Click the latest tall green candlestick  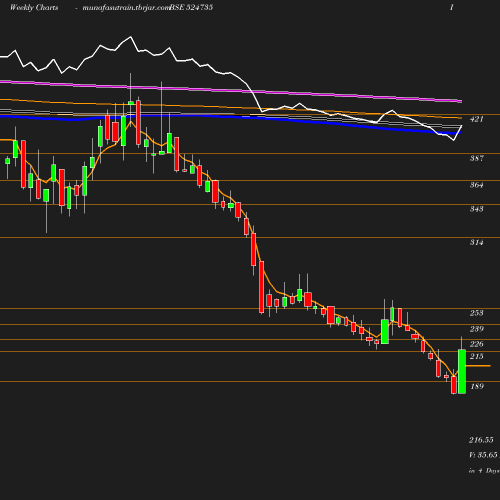tap(462, 371)
